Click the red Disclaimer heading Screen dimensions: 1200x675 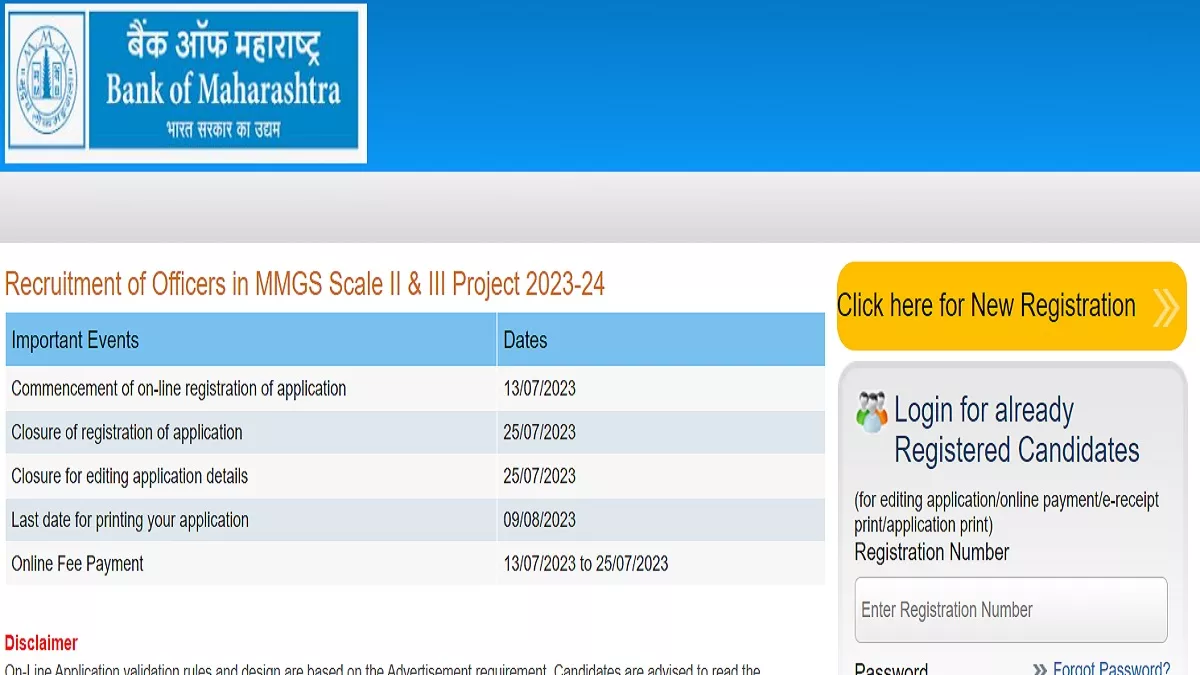(41, 642)
